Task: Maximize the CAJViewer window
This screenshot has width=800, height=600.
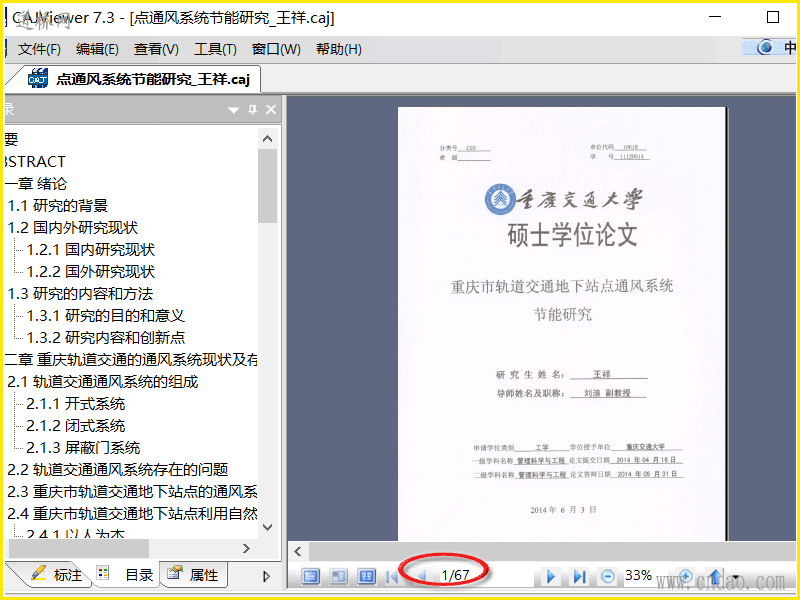Action: click(x=773, y=17)
